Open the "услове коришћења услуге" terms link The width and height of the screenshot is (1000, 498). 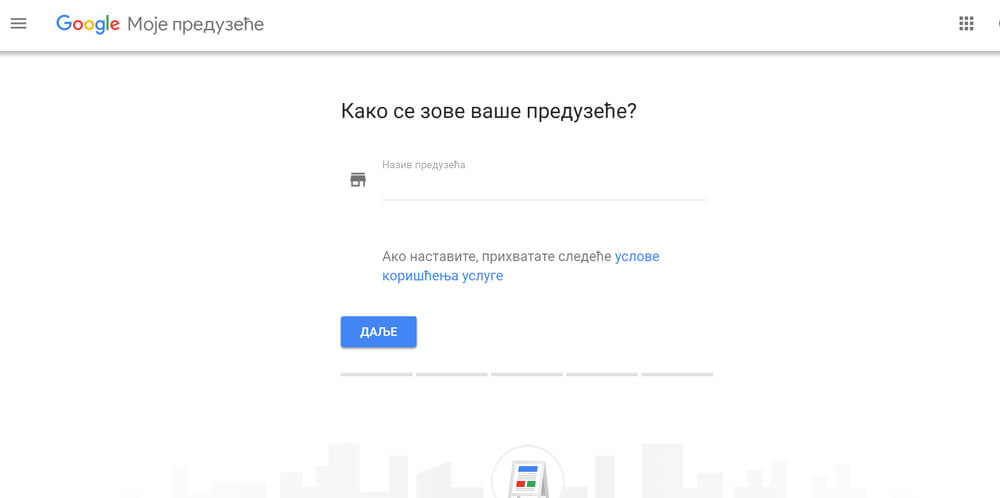click(x=442, y=276)
